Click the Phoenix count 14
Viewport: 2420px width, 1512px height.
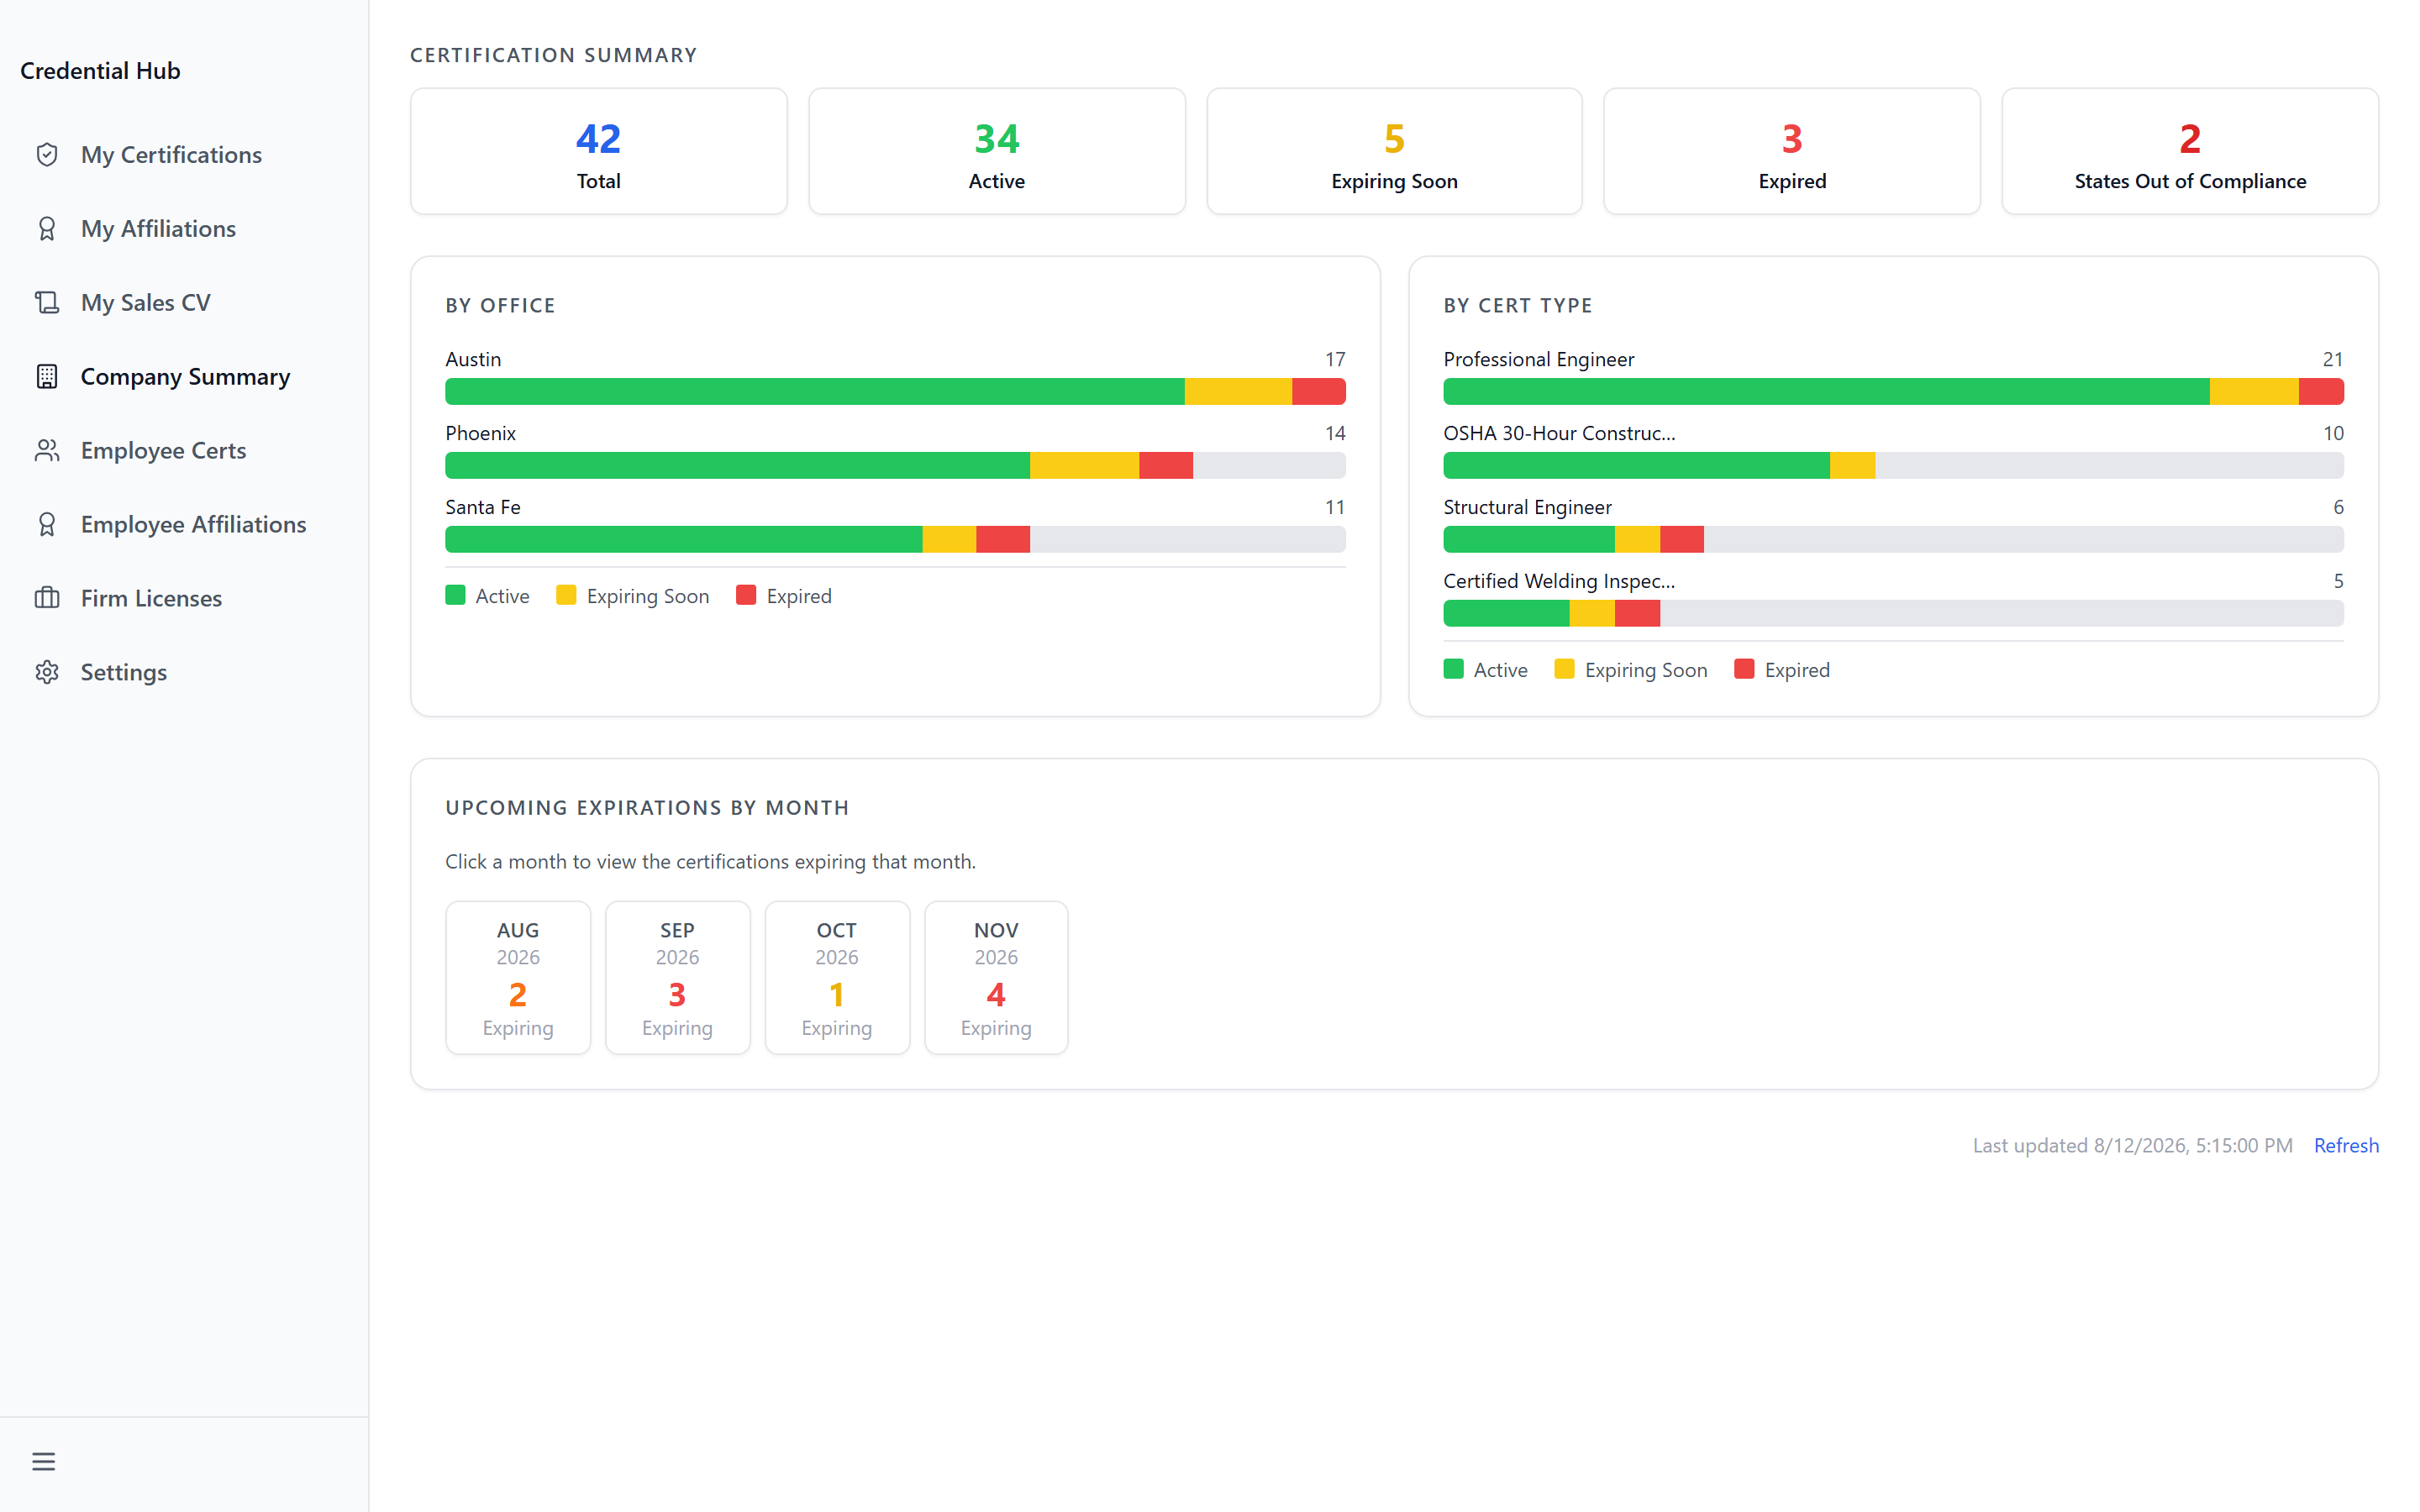(x=1335, y=433)
